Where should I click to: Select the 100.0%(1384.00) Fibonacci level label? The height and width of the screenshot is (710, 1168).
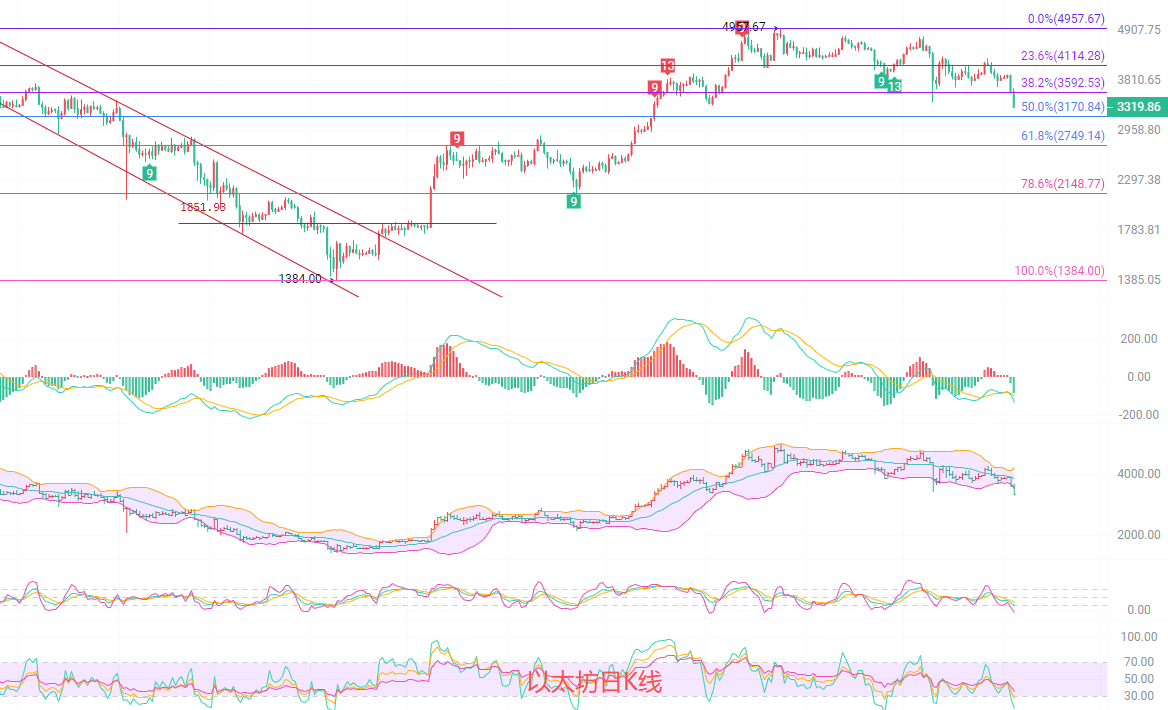coord(1059,271)
